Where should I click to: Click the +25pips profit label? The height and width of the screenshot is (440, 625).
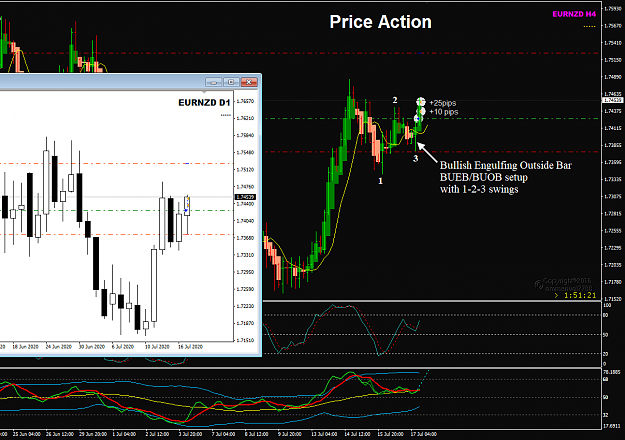442,103
